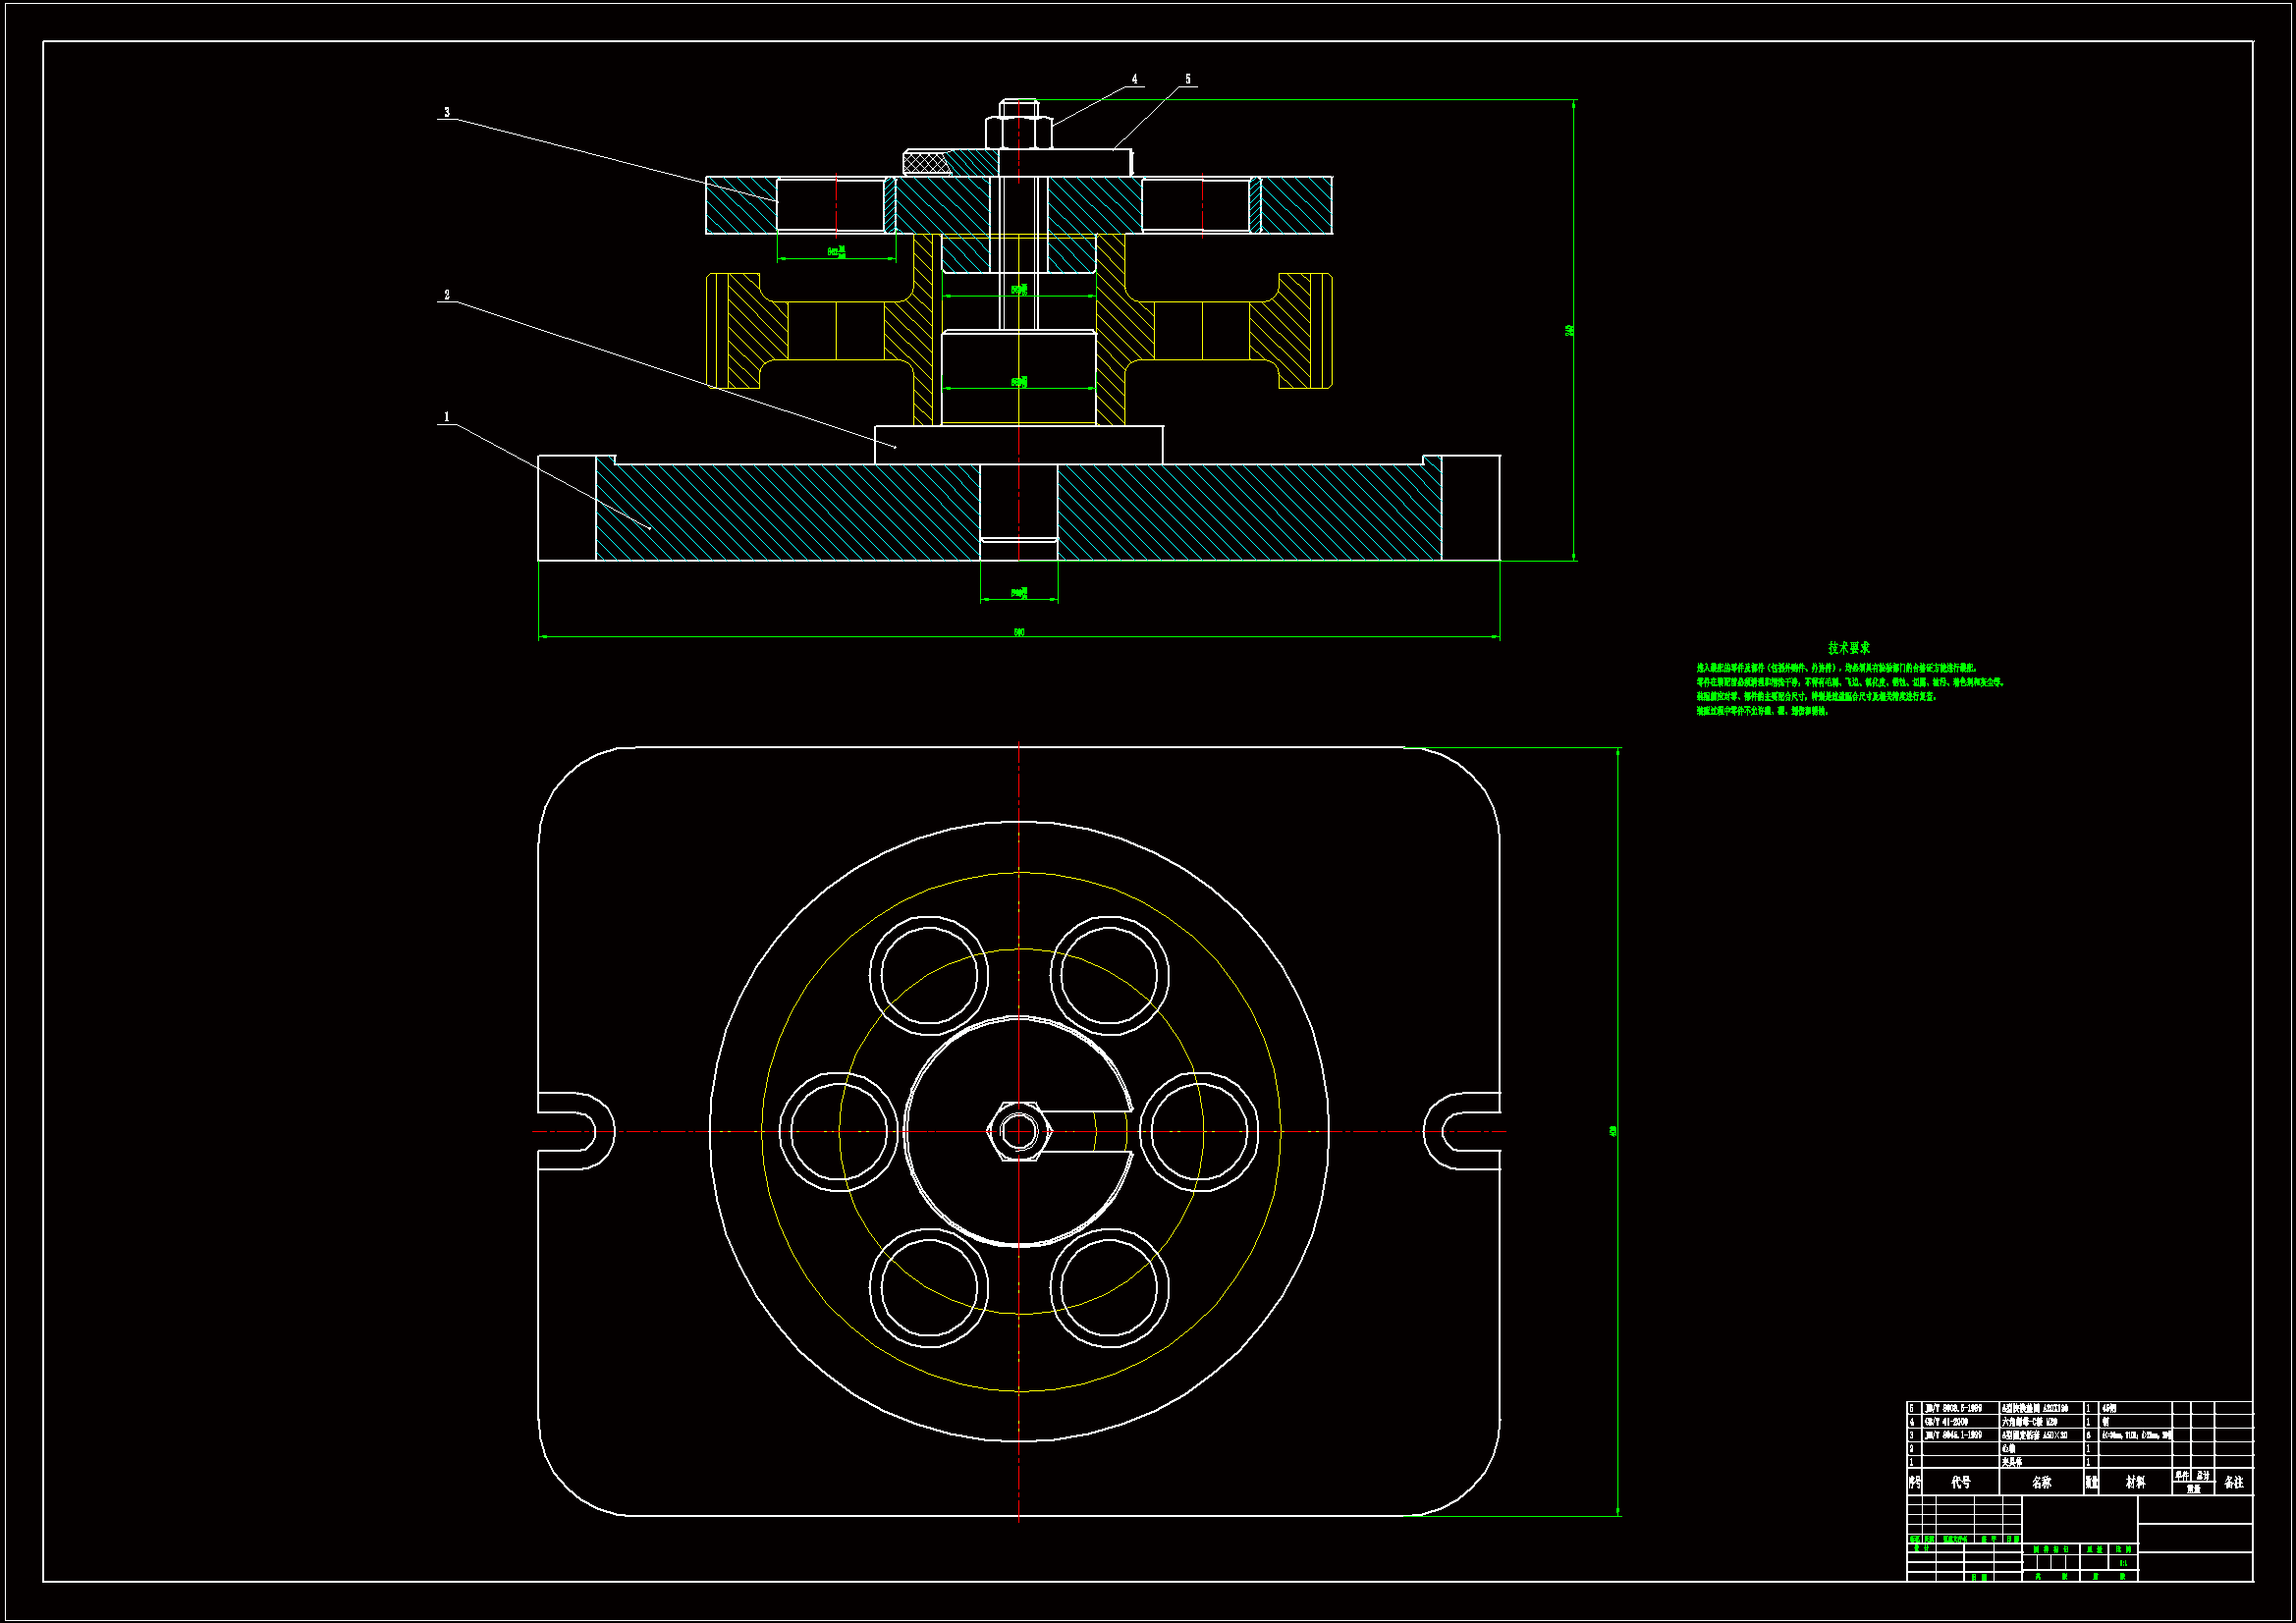Click balloon number 4 above the nut
Image resolution: width=2296 pixels, height=1623 pixels.
pos(1134,79)
